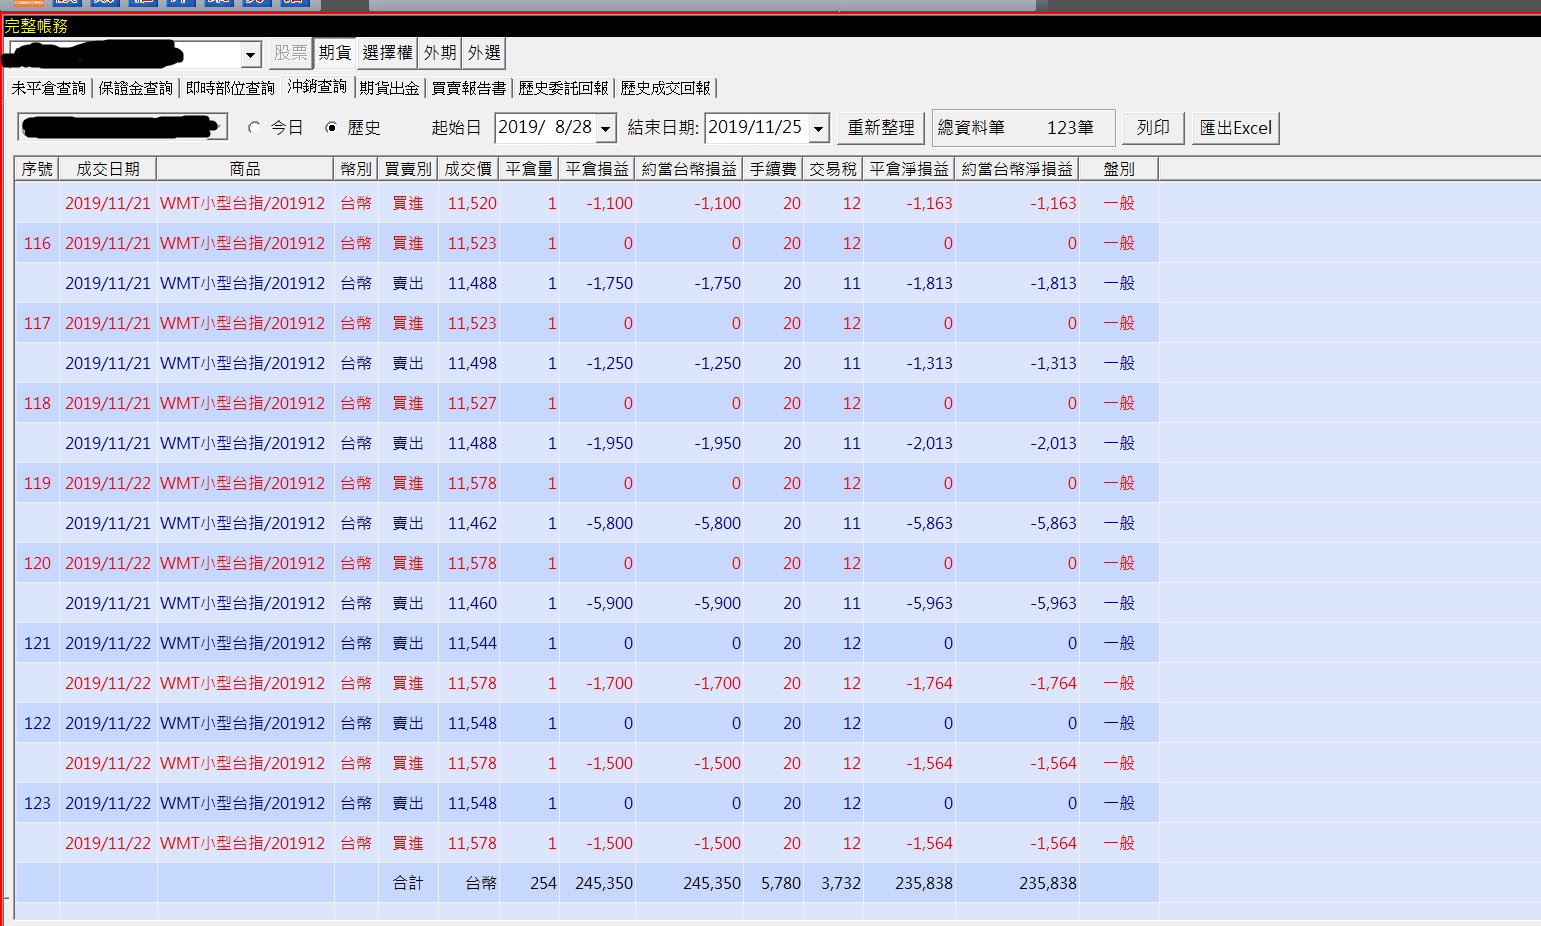
Task: Open the 歷史成交回報 page
Action: 666,88
